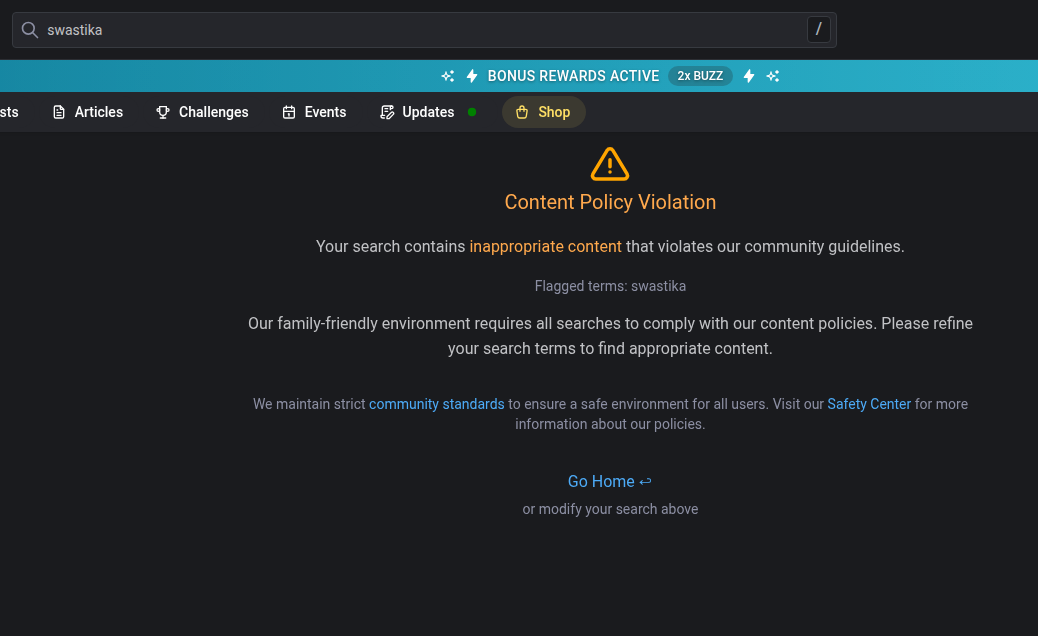Click the lightning bolt right of 2x BUZZ
The width and height of the screenshot is (1038, 636).
pos(749,76)
